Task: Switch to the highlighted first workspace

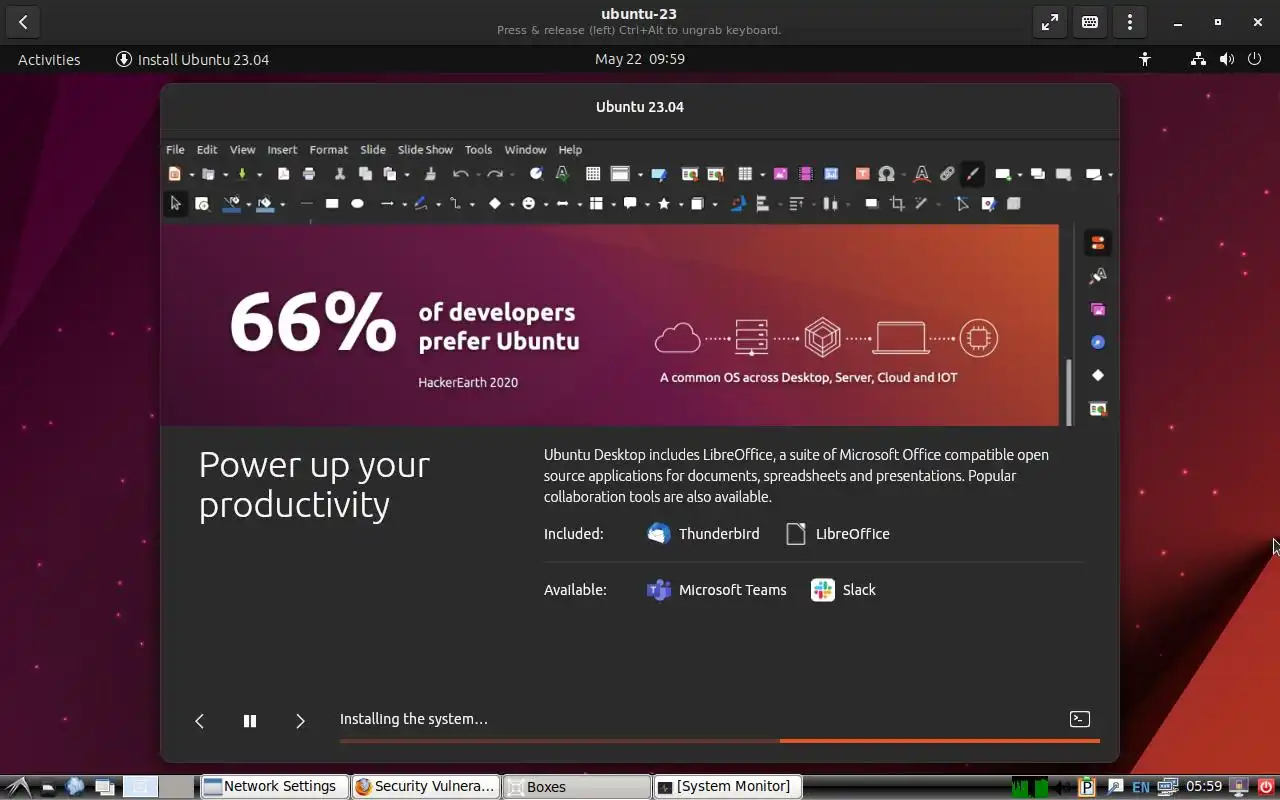Action: click(141, 787)
